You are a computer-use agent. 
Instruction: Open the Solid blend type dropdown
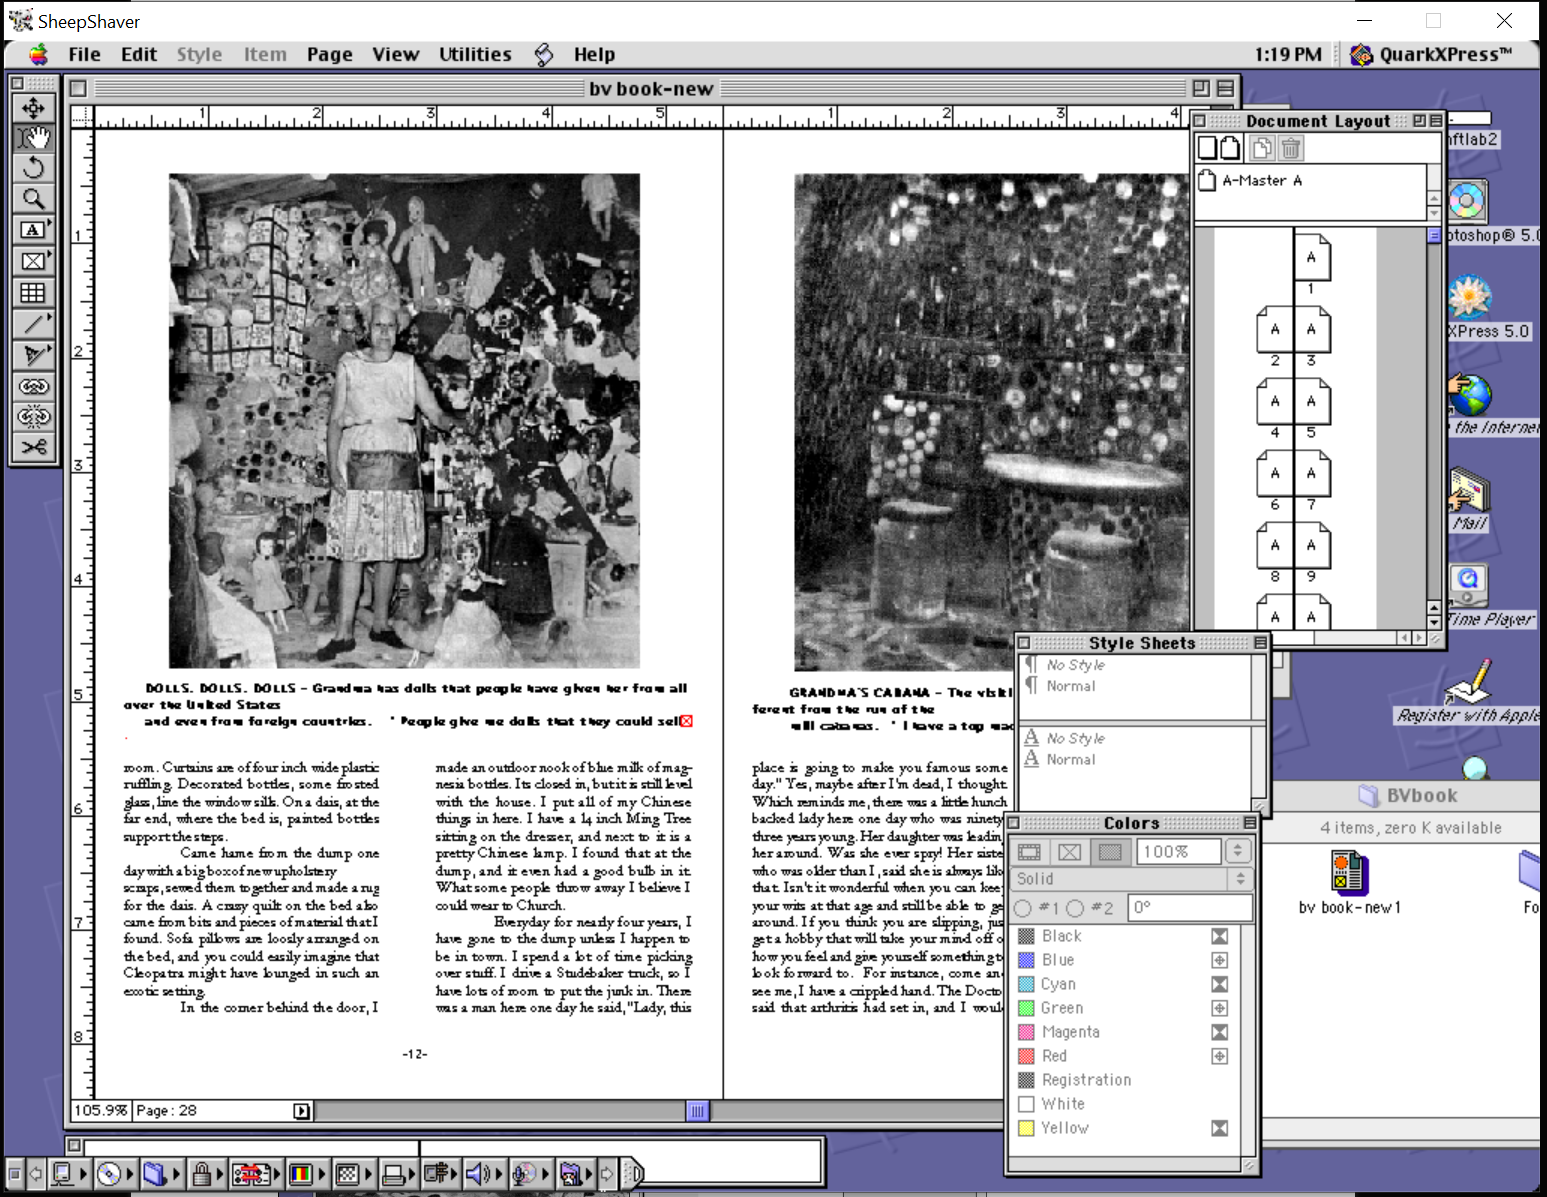[x=1132, y=879]
